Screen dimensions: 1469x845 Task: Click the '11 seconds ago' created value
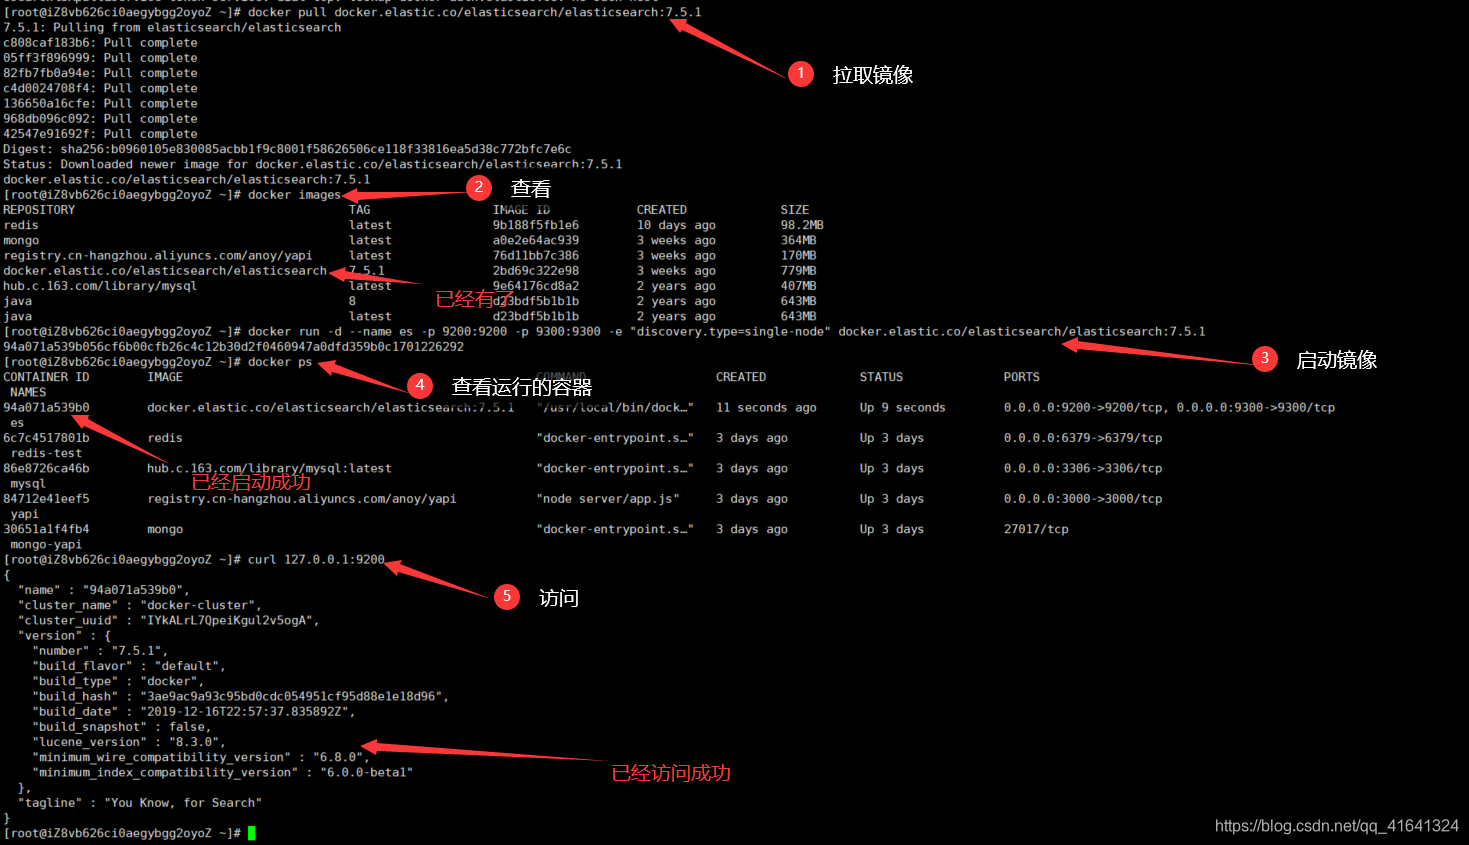[766, 407]
